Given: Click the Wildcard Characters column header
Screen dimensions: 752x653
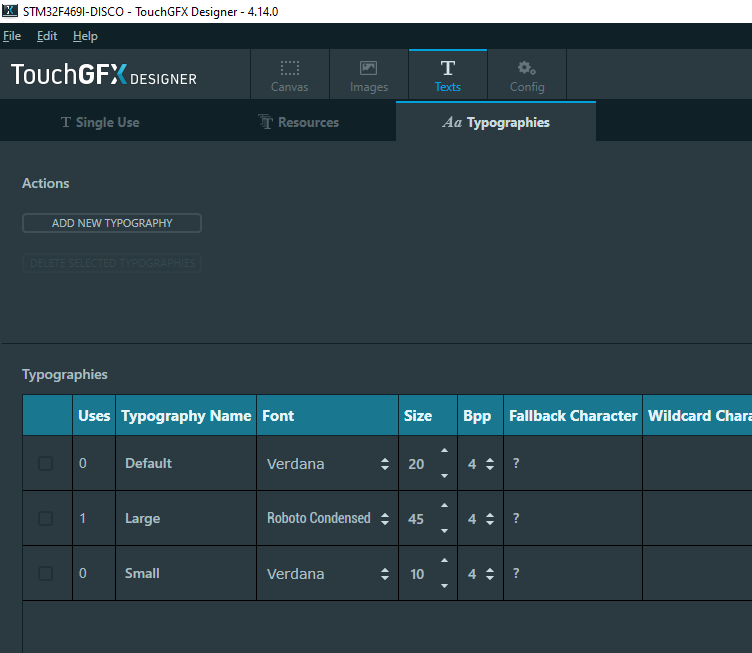Looking at the screenshot, I should coord(698,416).
